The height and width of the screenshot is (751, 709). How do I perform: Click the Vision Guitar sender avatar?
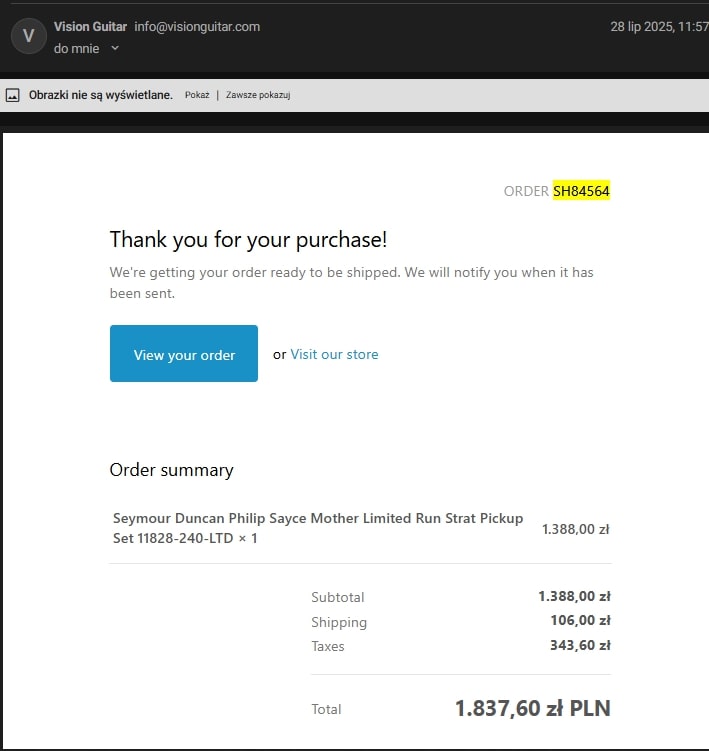[x=28, y=36]
